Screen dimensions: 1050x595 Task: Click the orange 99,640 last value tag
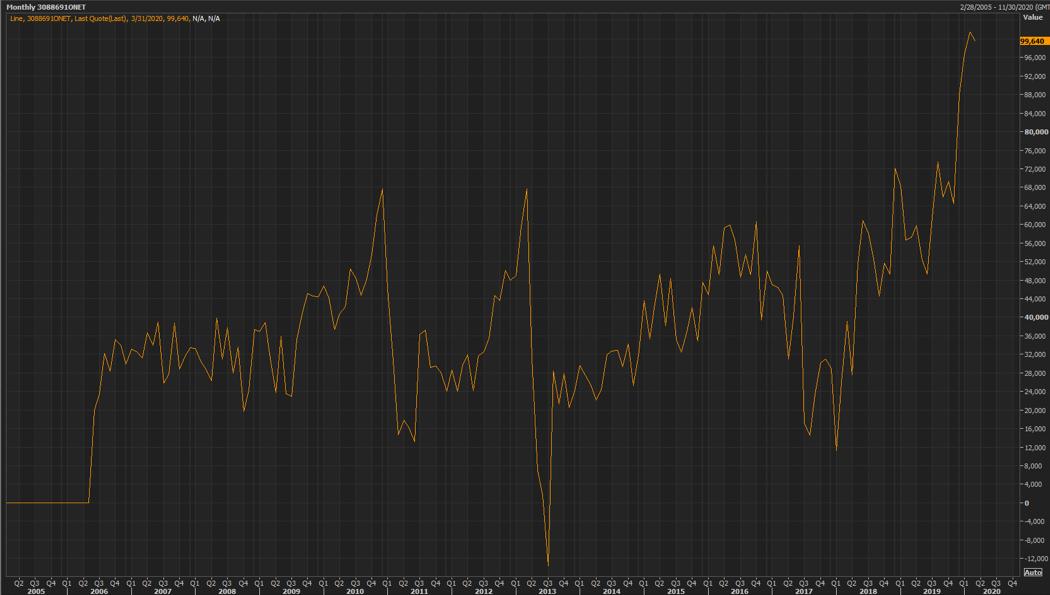[1033, 41]
